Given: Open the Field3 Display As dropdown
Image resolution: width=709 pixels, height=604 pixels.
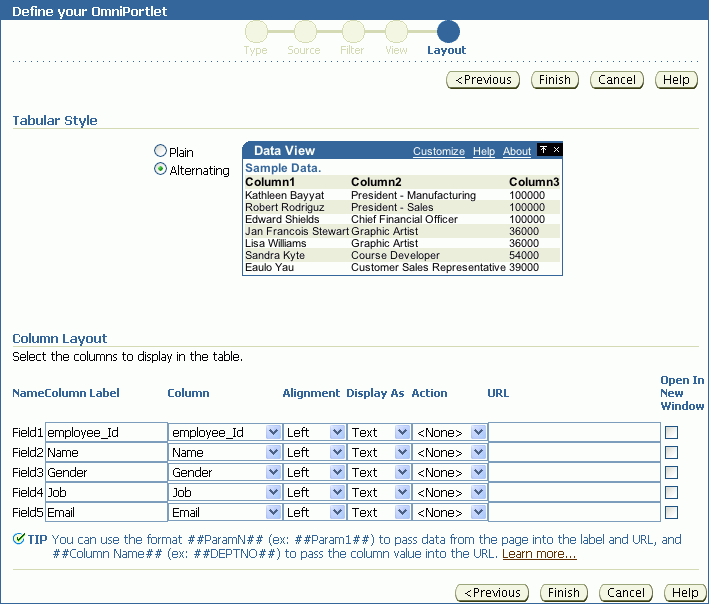Looking at the screenshot, I should 379,472.
